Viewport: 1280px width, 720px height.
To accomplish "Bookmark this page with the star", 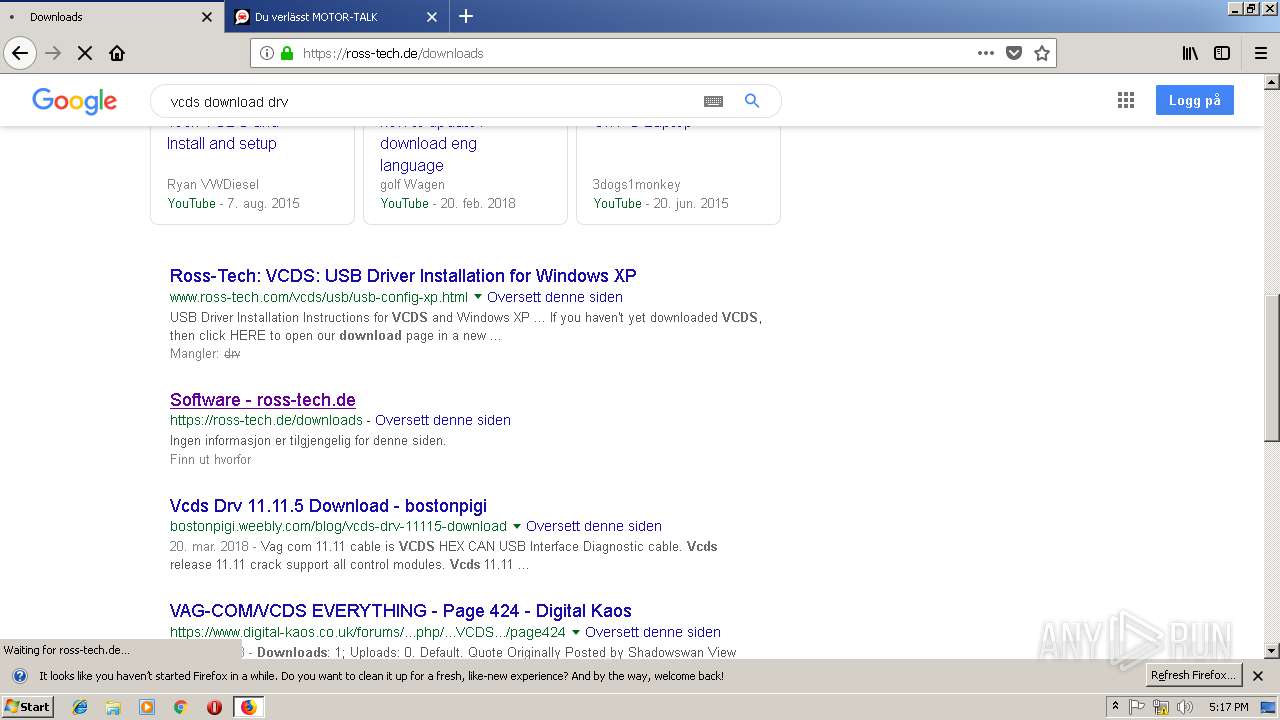I will [1042, 53].
